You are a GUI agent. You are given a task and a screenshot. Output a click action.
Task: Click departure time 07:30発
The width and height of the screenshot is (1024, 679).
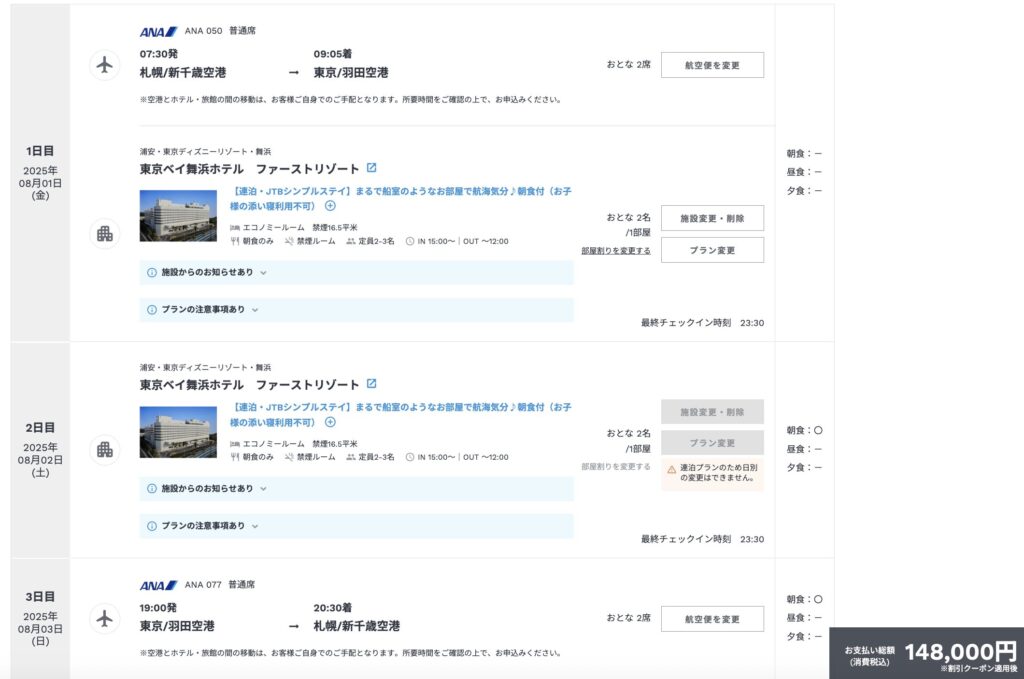(159, 54)
